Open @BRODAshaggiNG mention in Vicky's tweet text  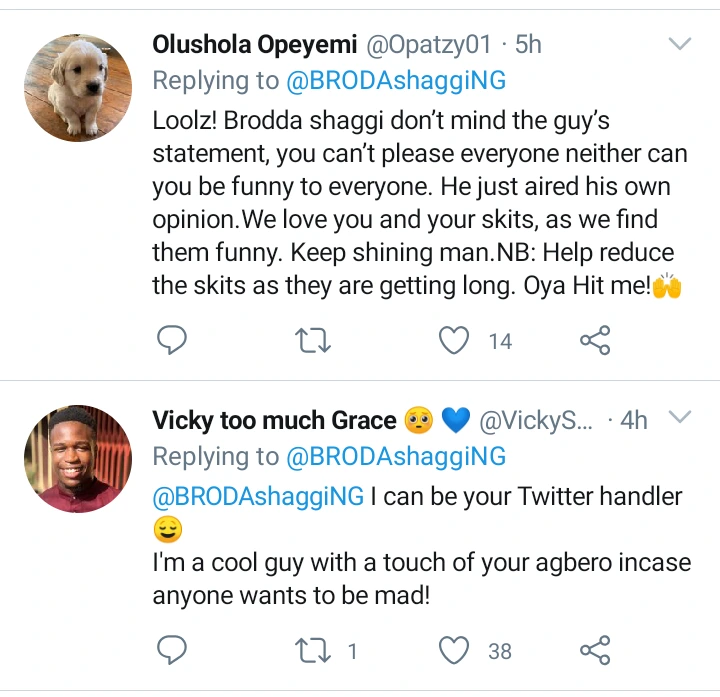258,495
